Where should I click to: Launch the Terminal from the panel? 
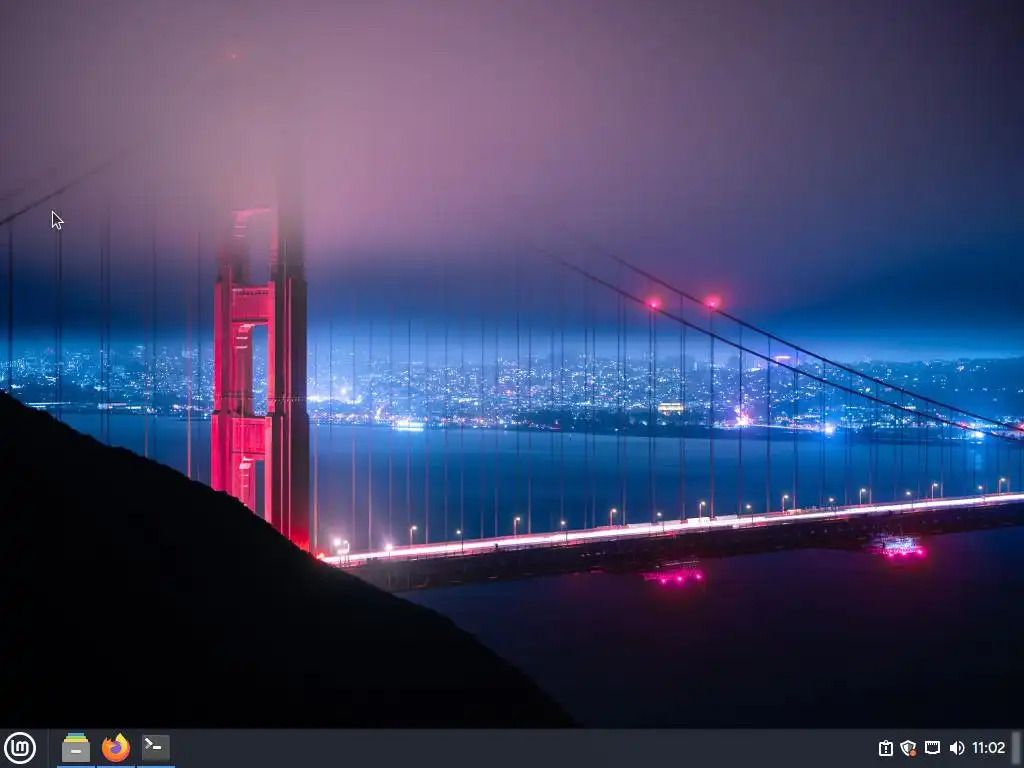coord(155,748)
